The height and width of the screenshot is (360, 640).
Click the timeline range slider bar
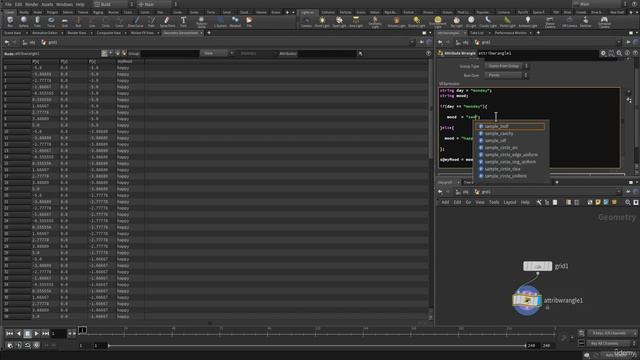(x=317, y=346)
